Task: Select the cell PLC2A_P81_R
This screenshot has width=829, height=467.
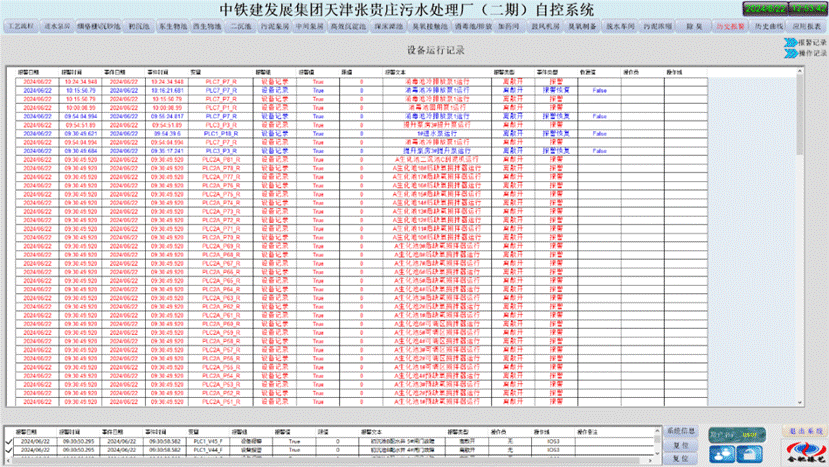Action: point(221,160)
